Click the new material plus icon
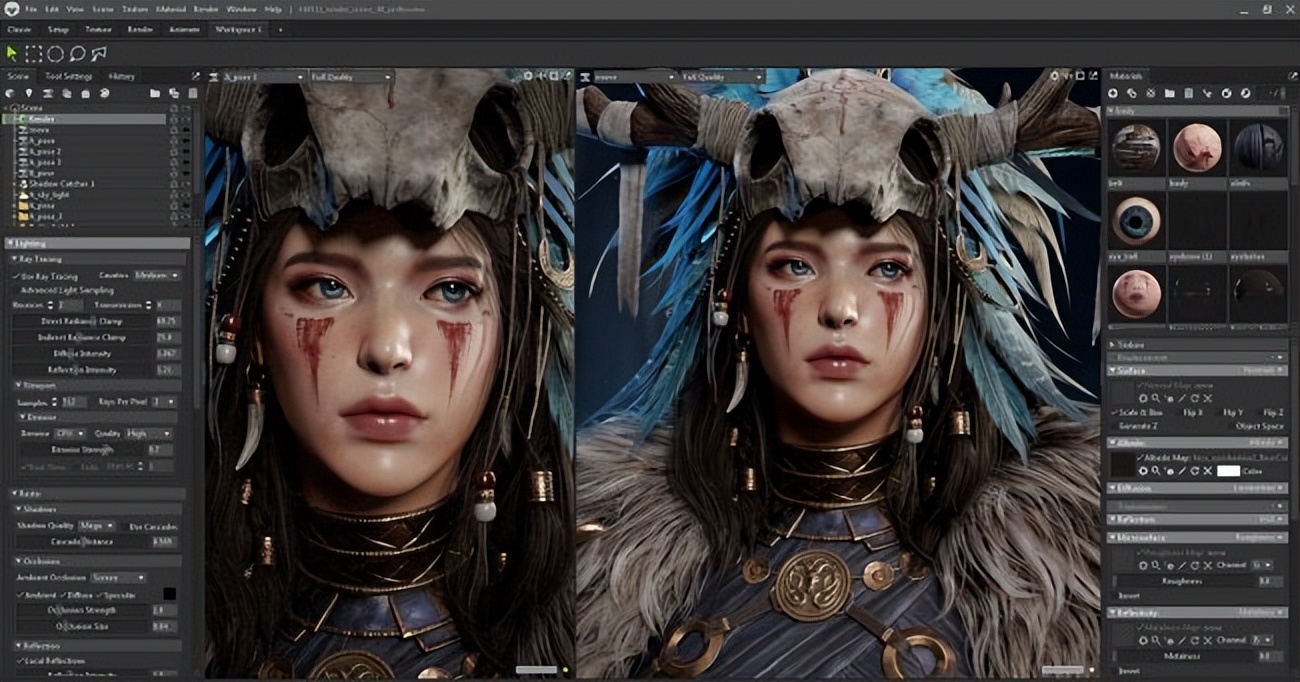Image resolution: width=1300 pixels, height=682 pixels. pos(1113,93)
